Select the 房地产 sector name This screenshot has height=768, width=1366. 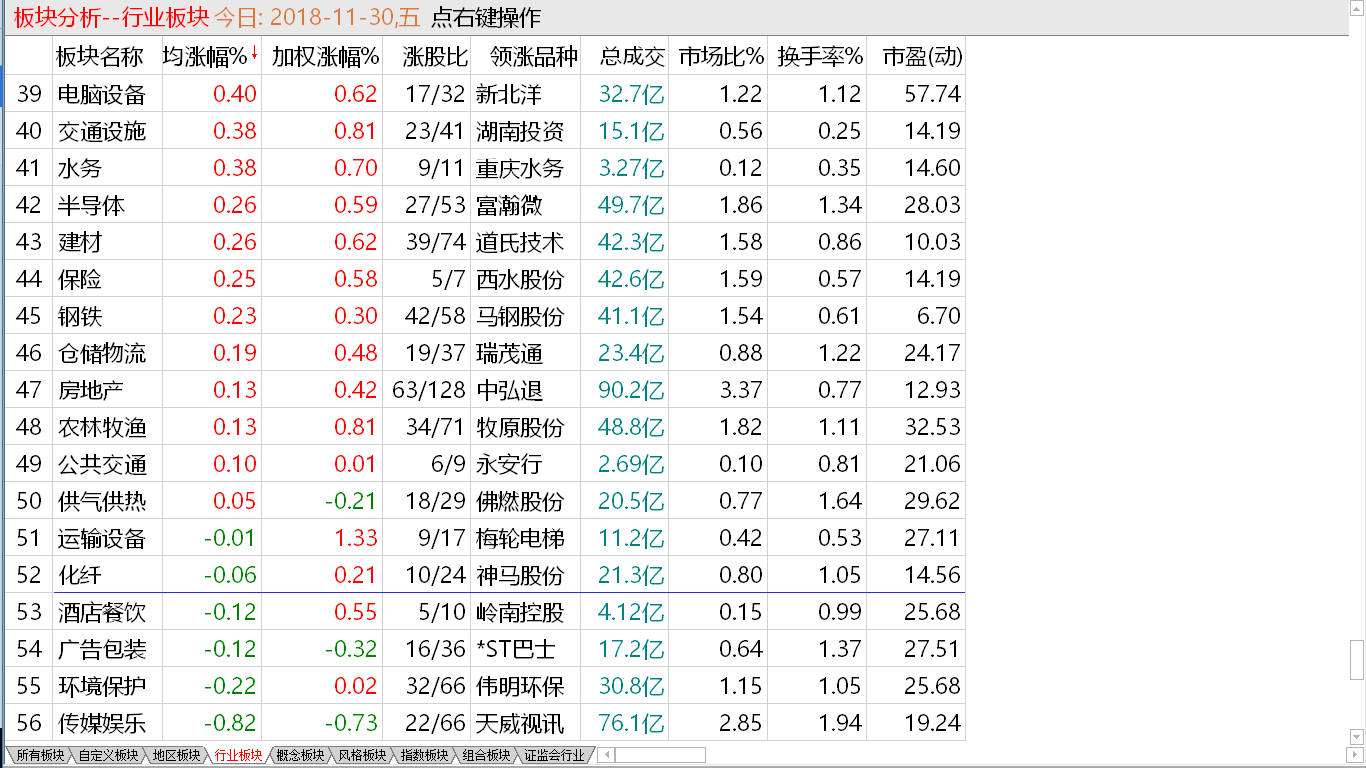pos(90,390)
